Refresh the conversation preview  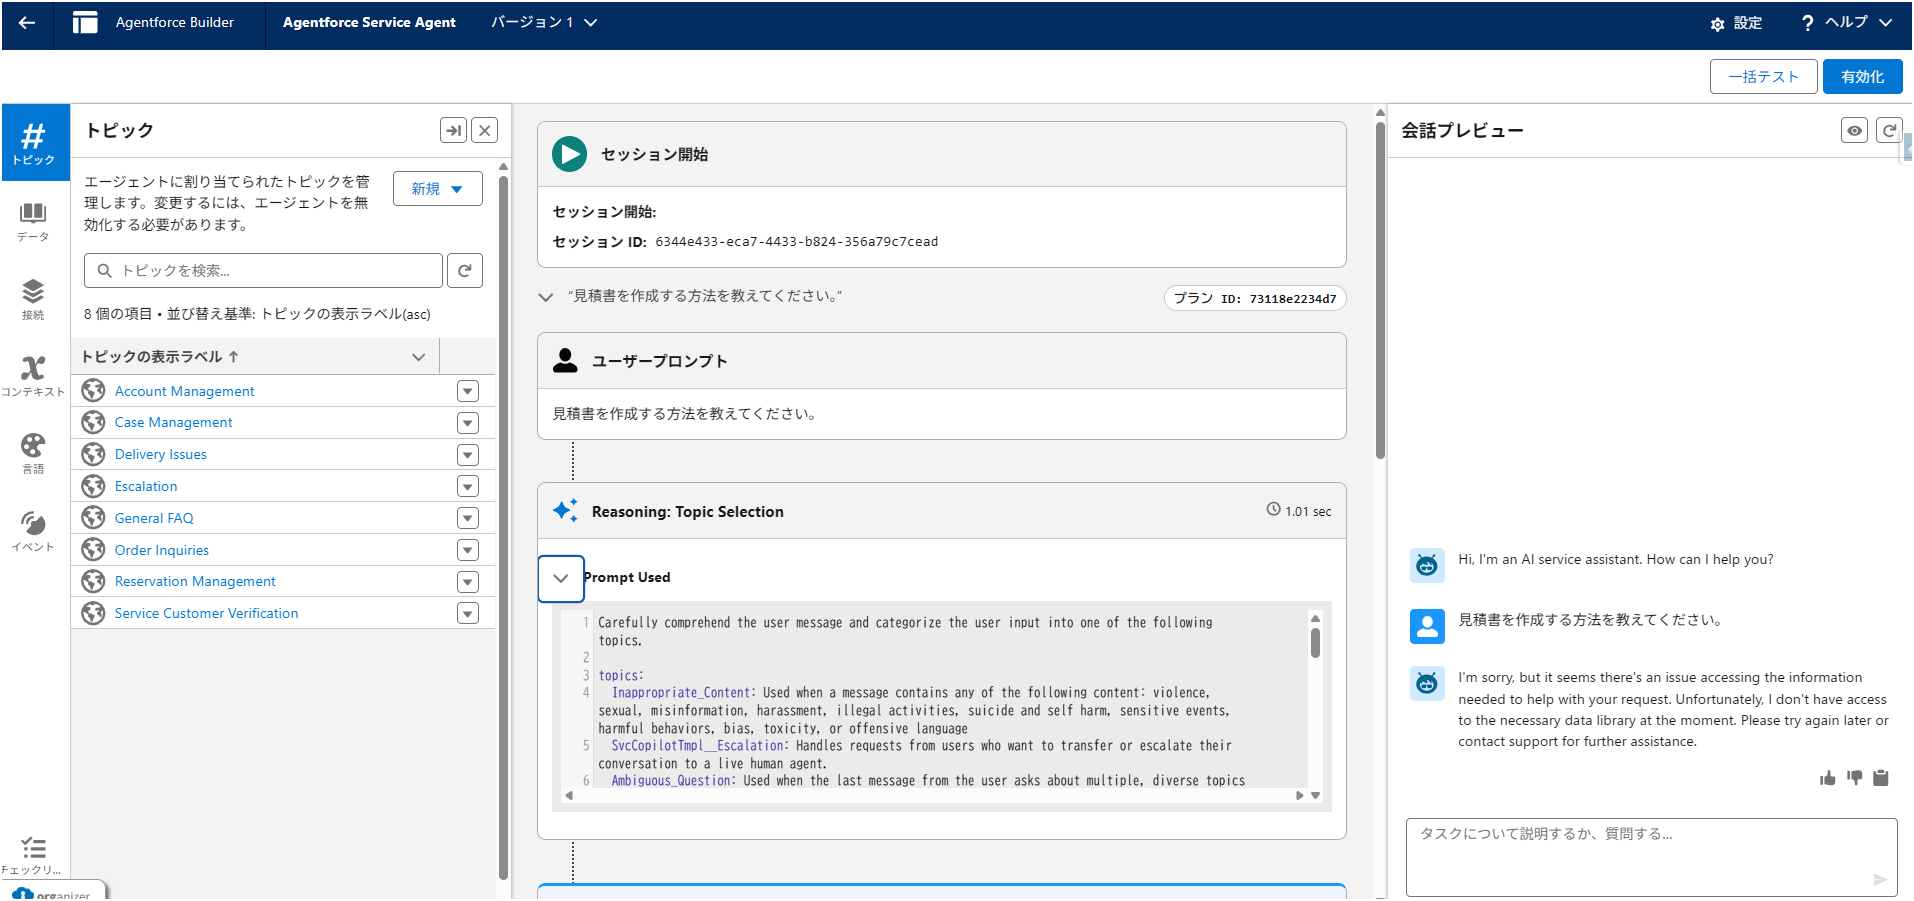[x=1888, y=130]
